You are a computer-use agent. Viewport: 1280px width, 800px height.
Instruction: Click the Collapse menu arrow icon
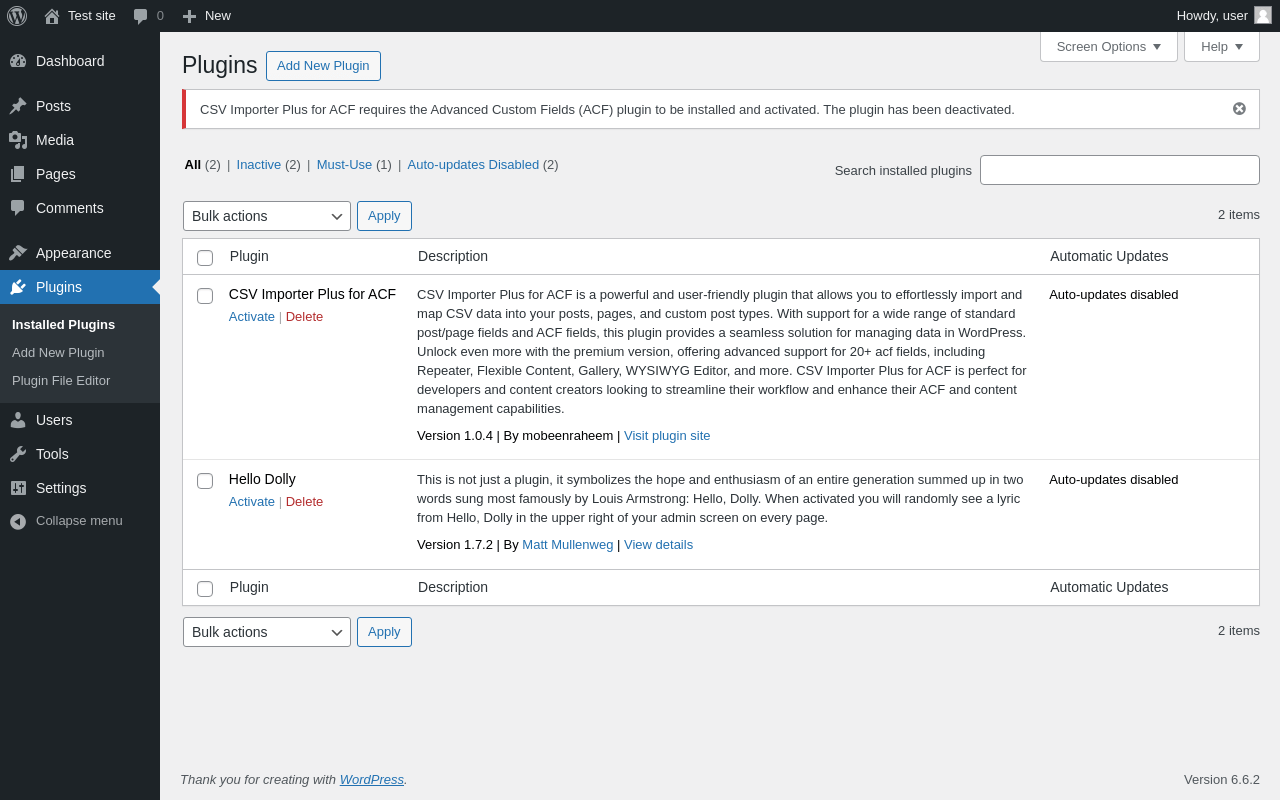18,521
